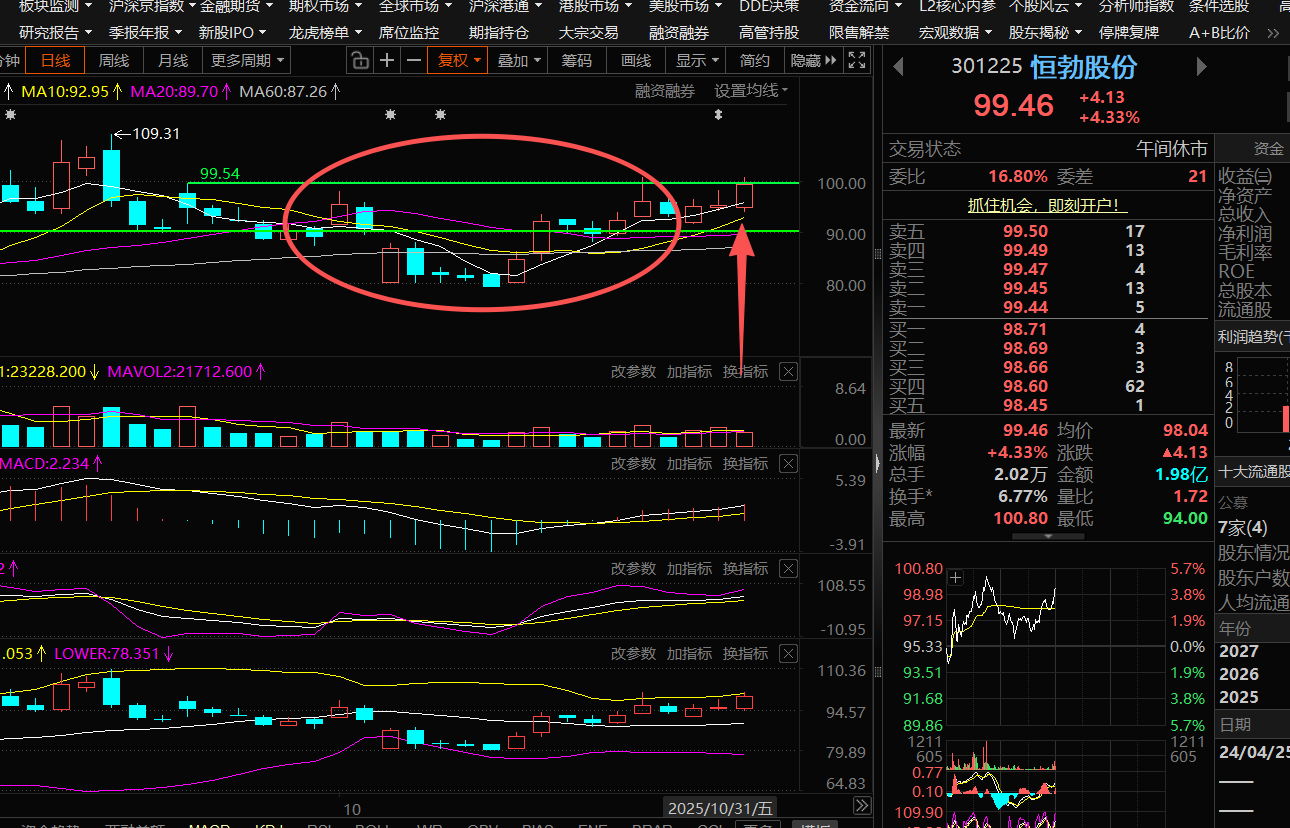Toggle 筹码 chip distribution view
The width and height of the screenshot is (1290, 828).
point(577,61)
